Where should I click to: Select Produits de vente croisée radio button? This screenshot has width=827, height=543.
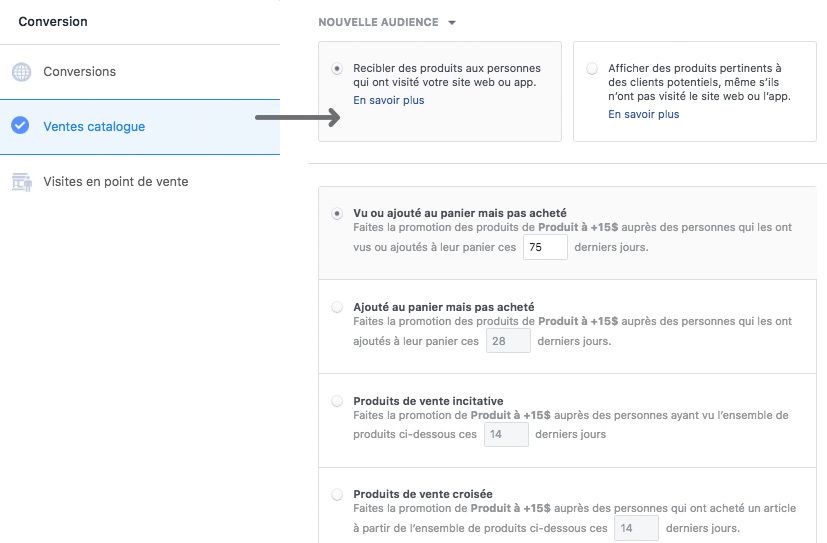(x=337, y=494)
